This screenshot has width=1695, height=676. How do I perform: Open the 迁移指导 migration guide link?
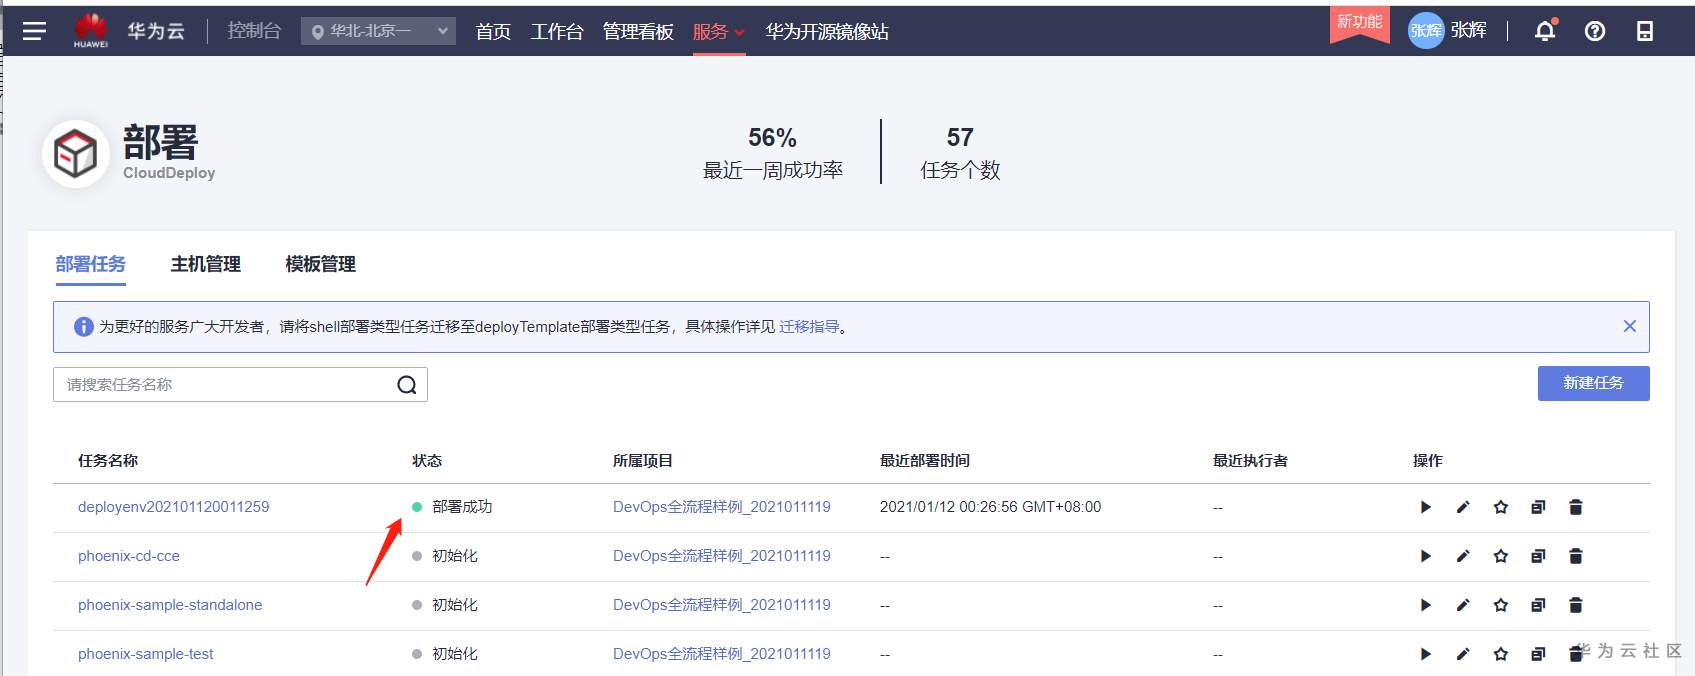809,327
